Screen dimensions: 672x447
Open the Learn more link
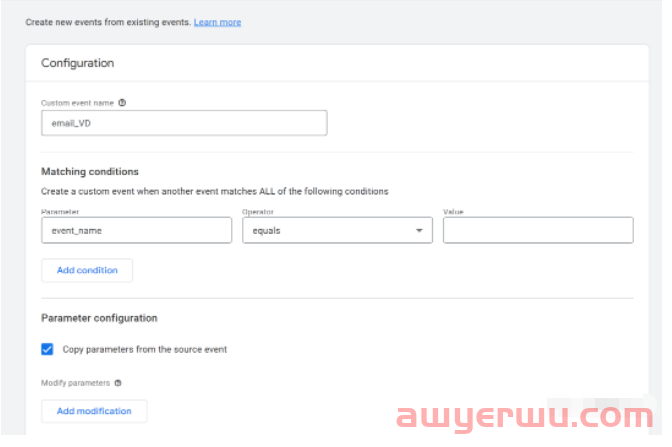tap(217, 22)
